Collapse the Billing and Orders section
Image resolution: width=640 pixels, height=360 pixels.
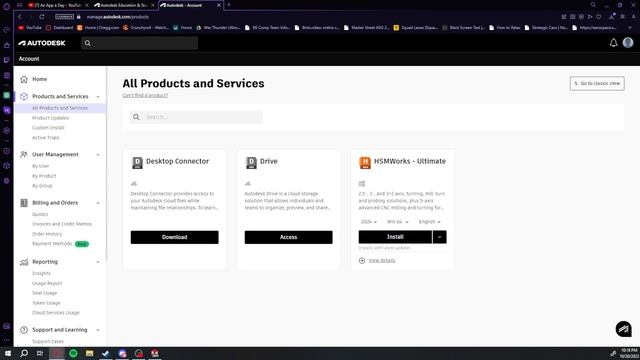[x=98, y=203]
